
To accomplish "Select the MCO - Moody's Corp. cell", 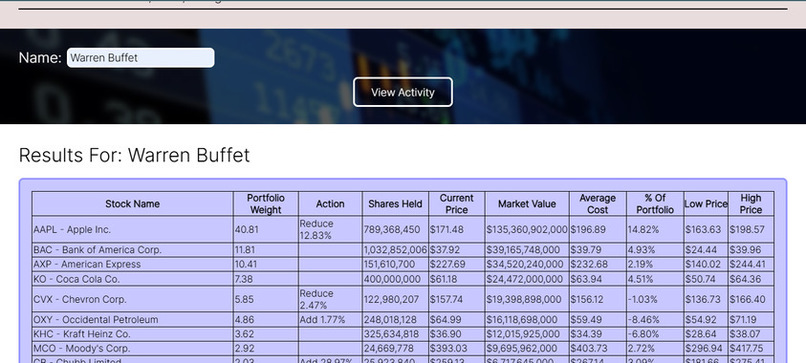I will [x=133, y=348].
